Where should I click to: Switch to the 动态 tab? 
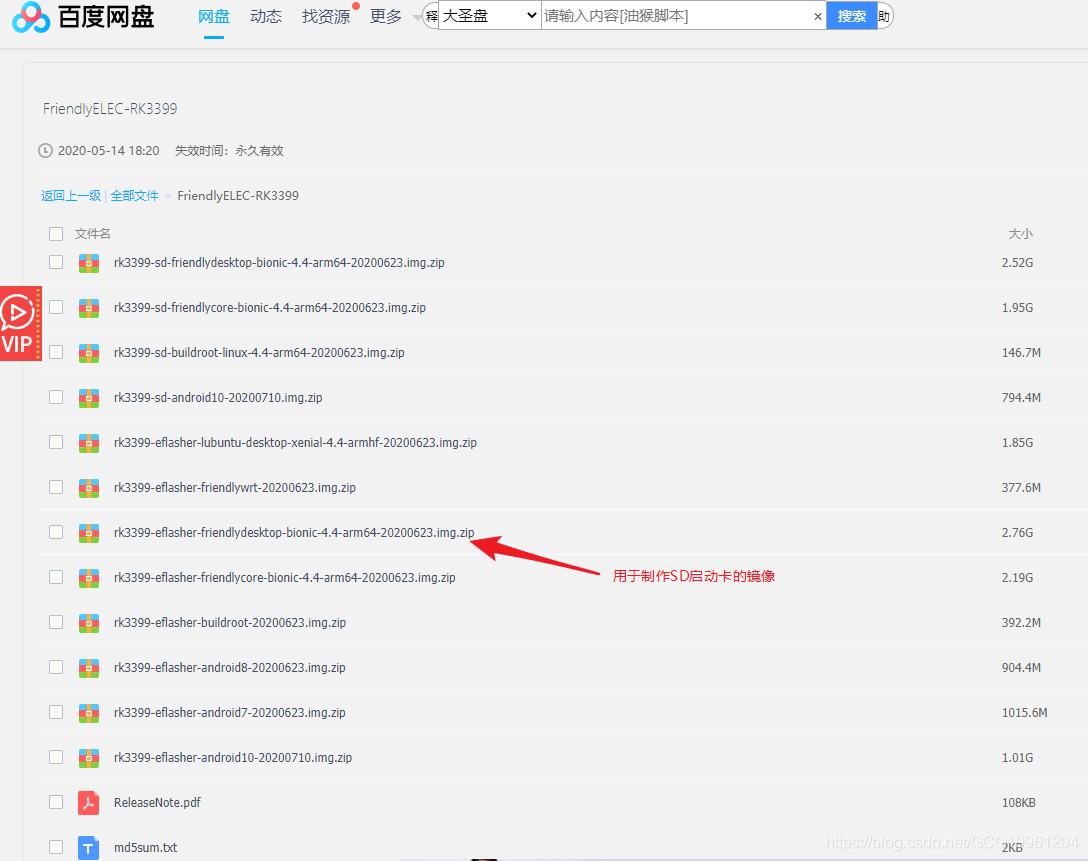[x=265, y=16]
